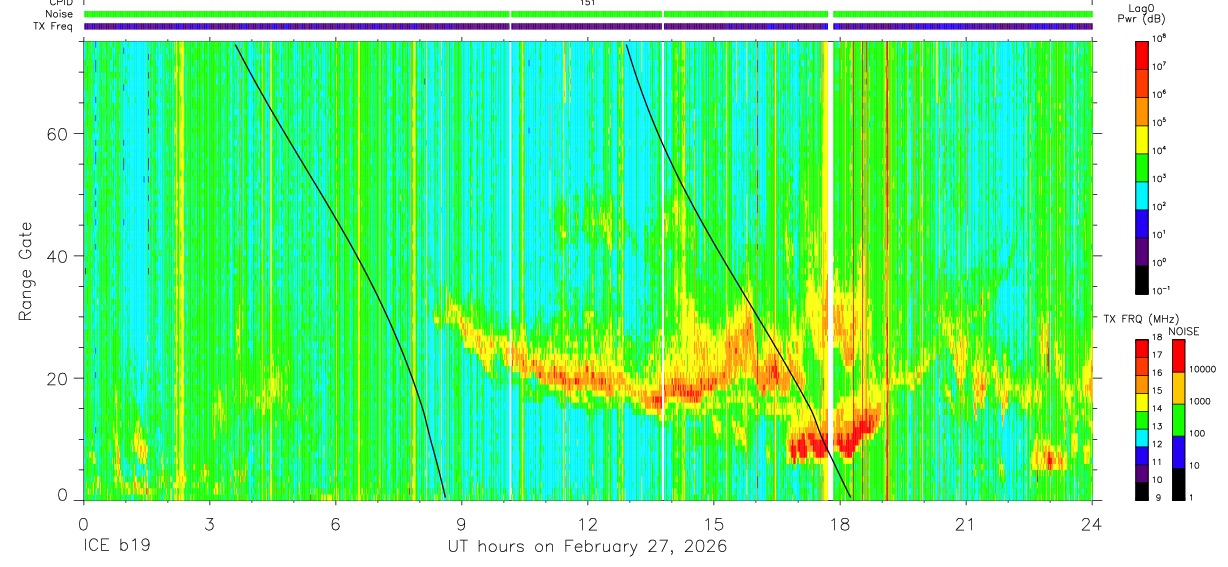Click the Range Gate tick label '40'
This screenshot has height=567, width=1228.
[57, 256]
